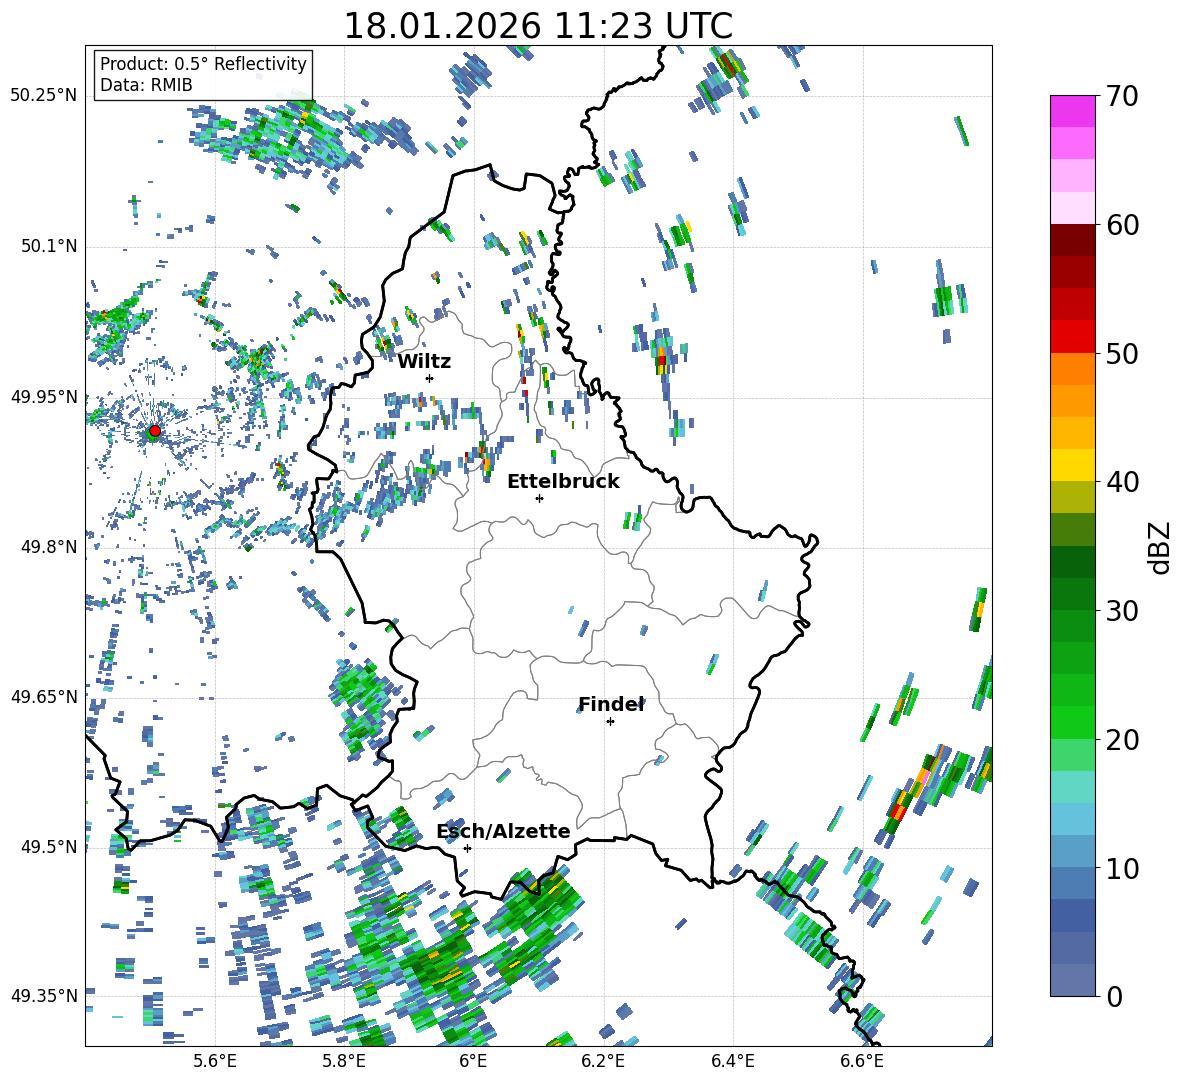Click the 10 colorbar tick label
Image resolution: width=1184 pixels, height=1081 pixels.
tap(1122, 868)
